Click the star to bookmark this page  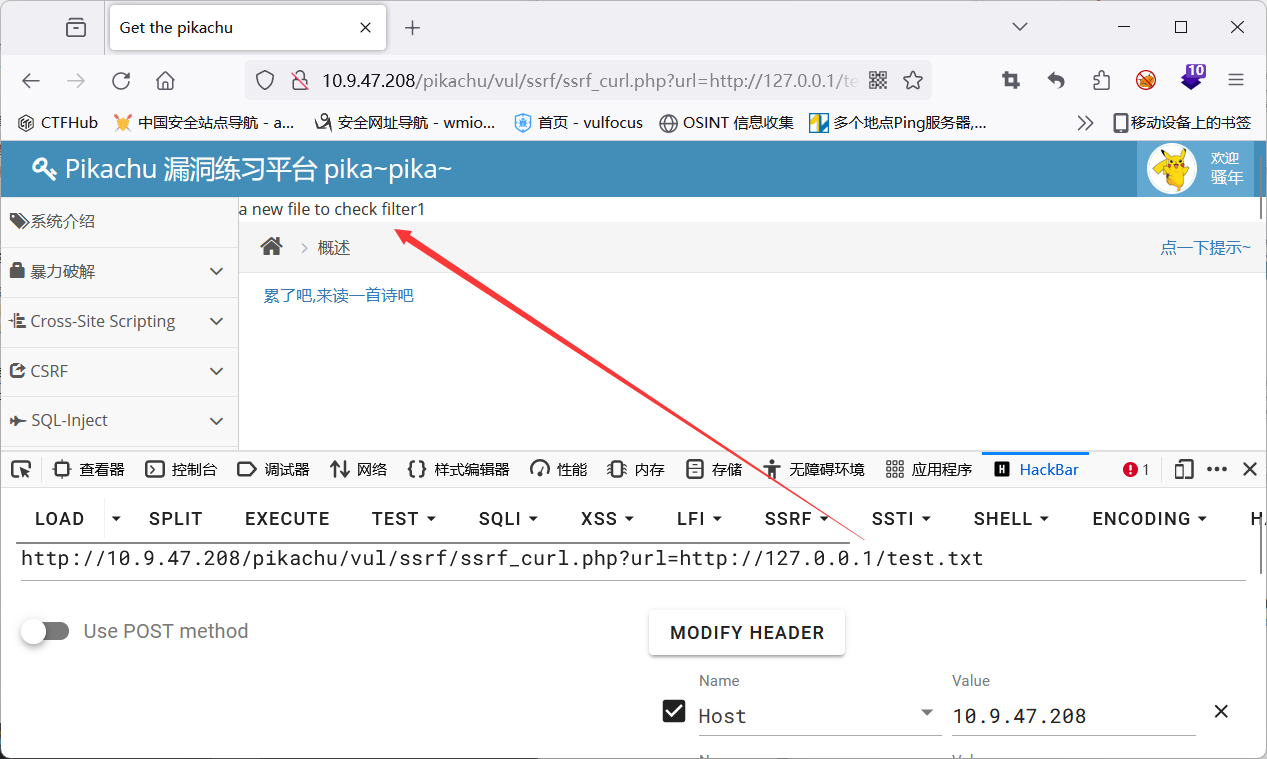pyautogui.click(x=913, y=80)
